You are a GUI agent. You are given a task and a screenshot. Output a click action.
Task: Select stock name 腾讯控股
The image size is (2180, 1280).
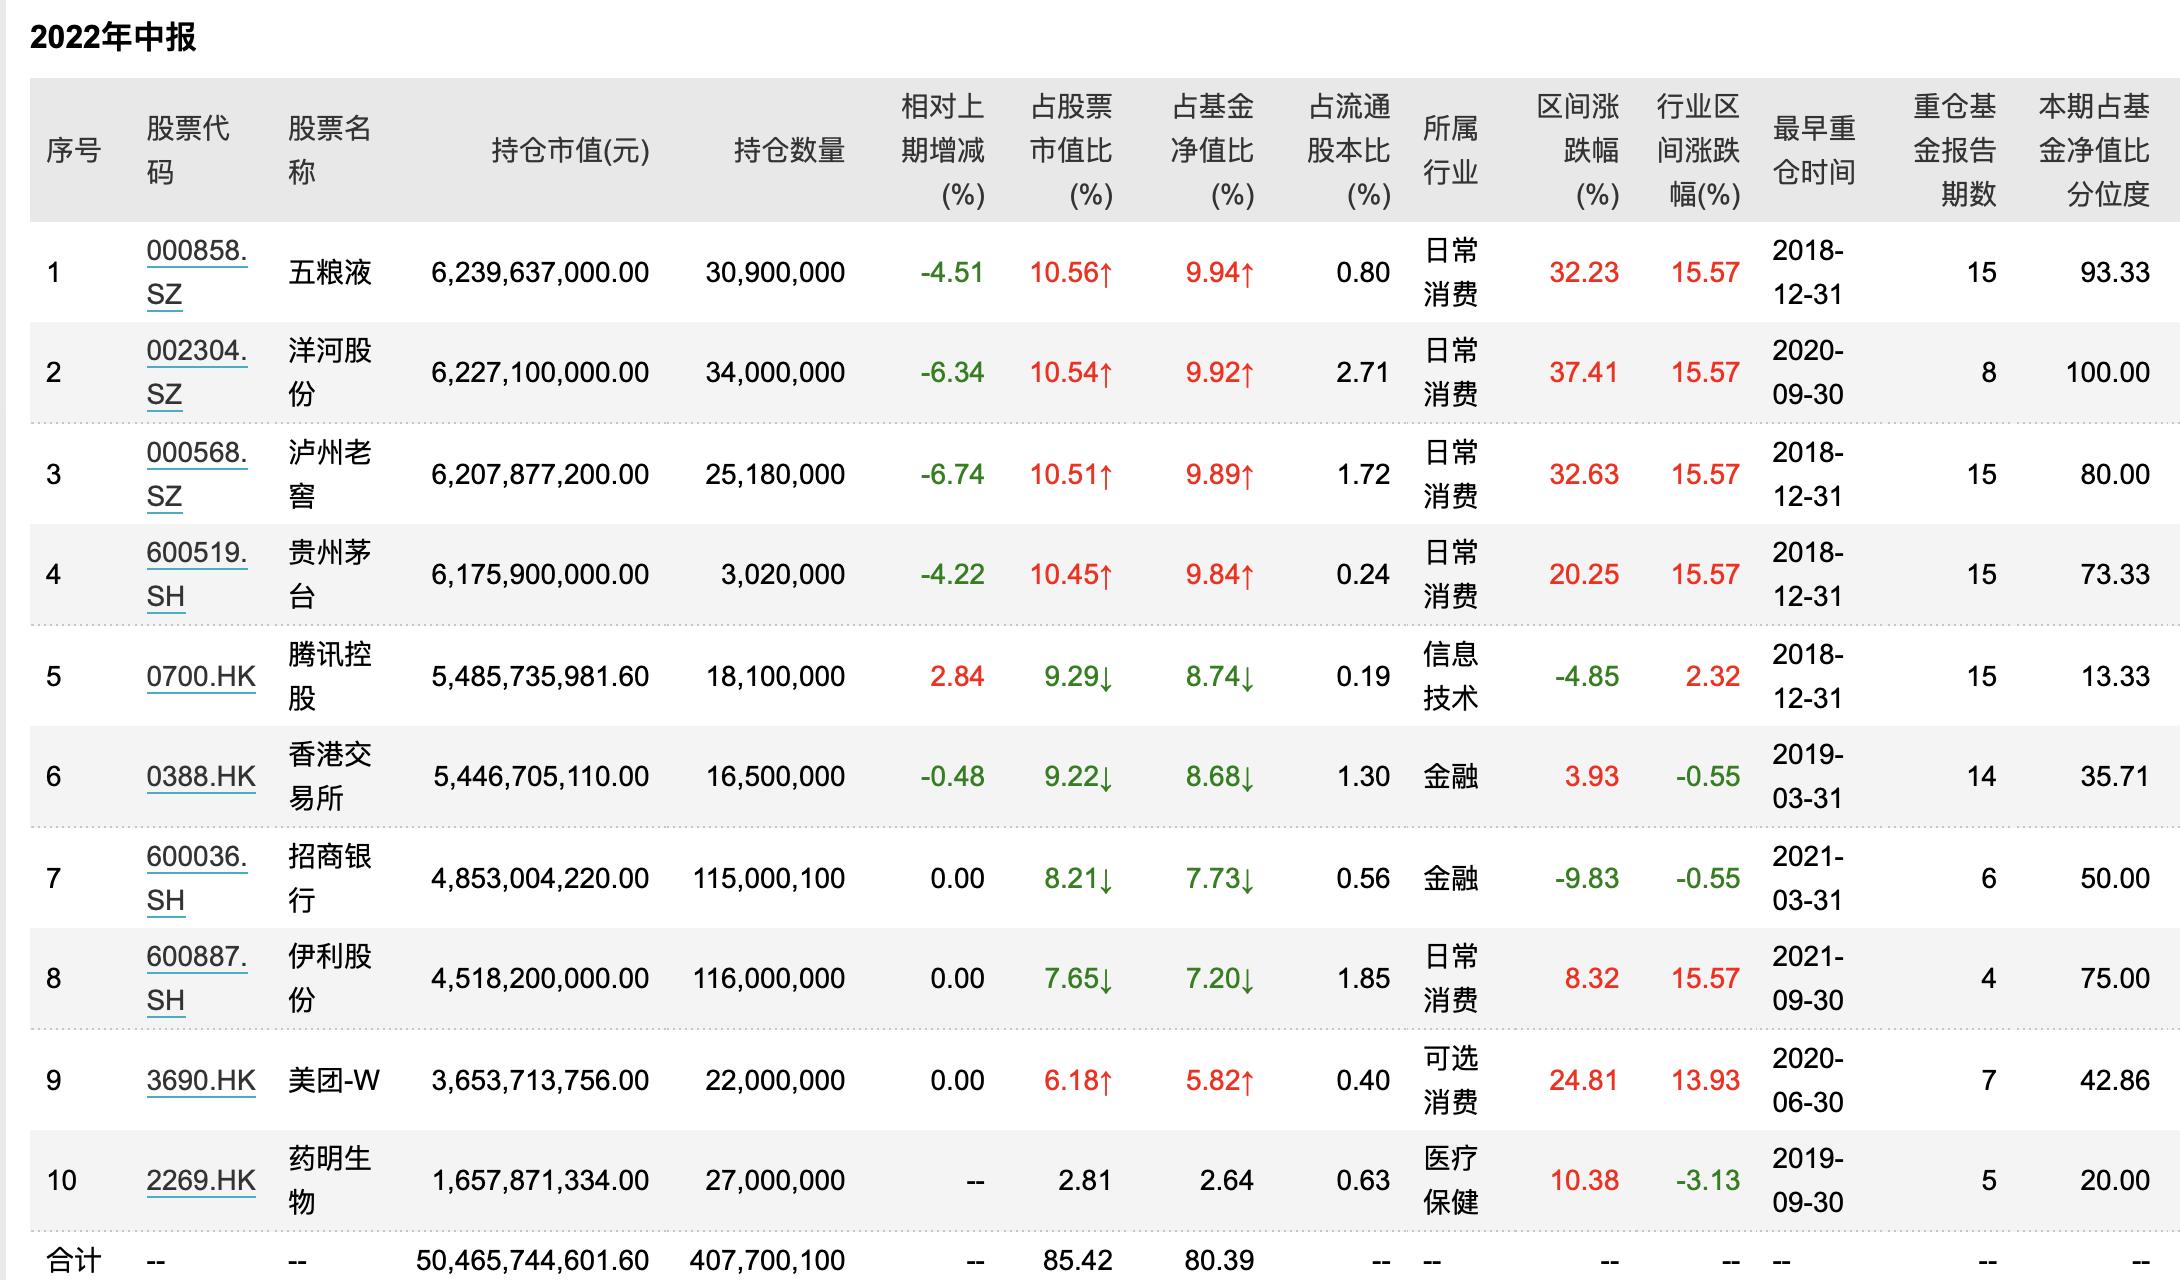(x=330, y=676)
